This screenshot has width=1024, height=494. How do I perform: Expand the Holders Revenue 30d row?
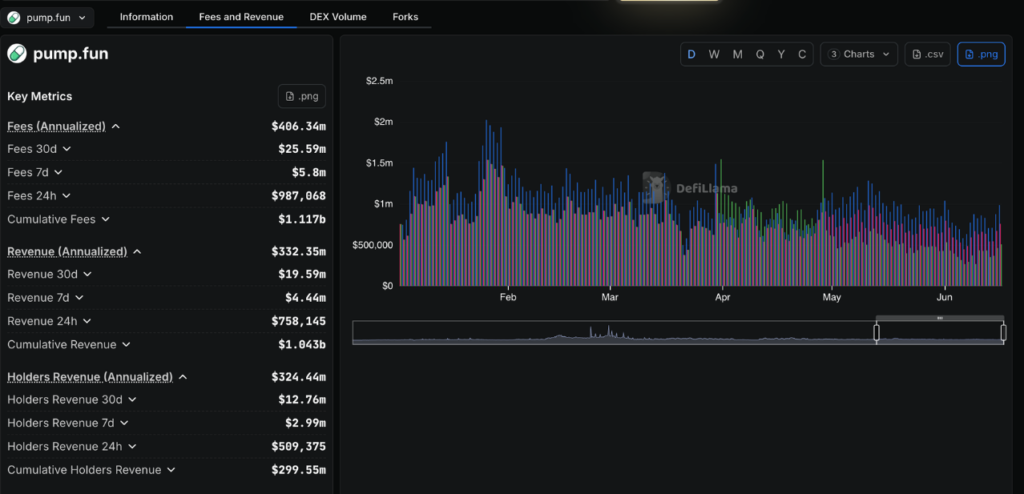(x=133, y=400)
